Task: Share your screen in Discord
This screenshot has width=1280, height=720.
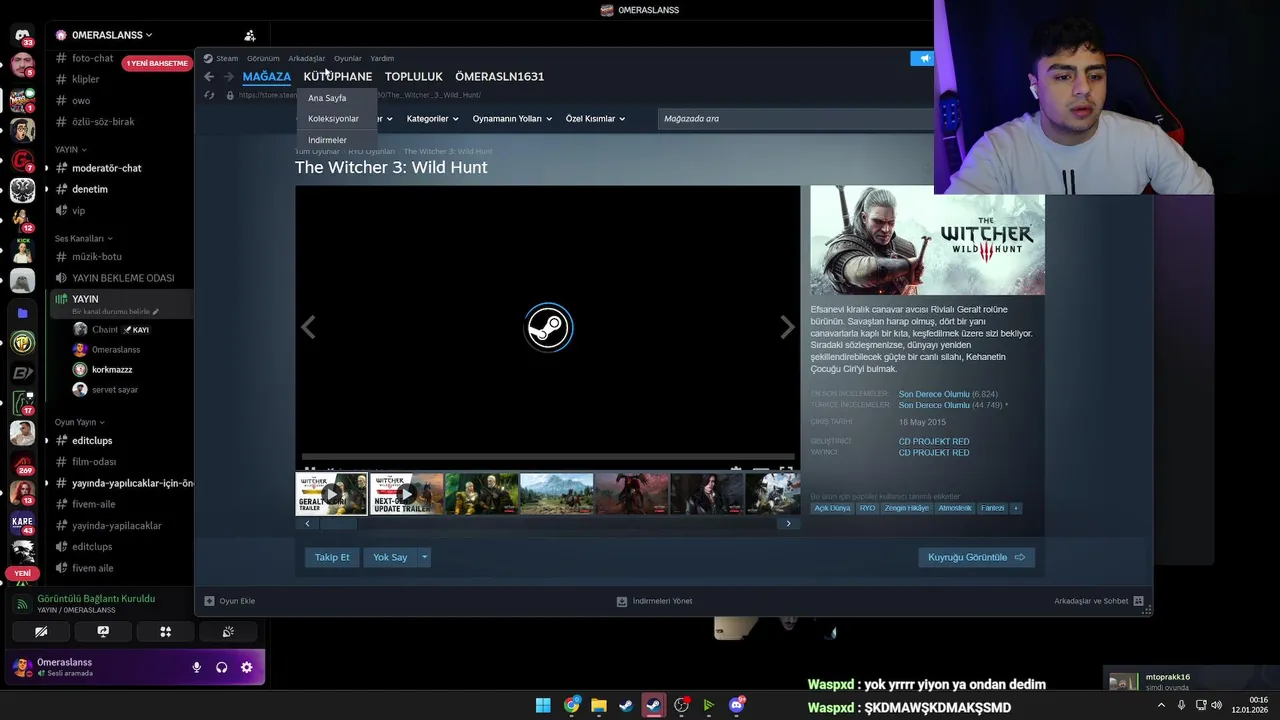Action: tap(103, 632)
